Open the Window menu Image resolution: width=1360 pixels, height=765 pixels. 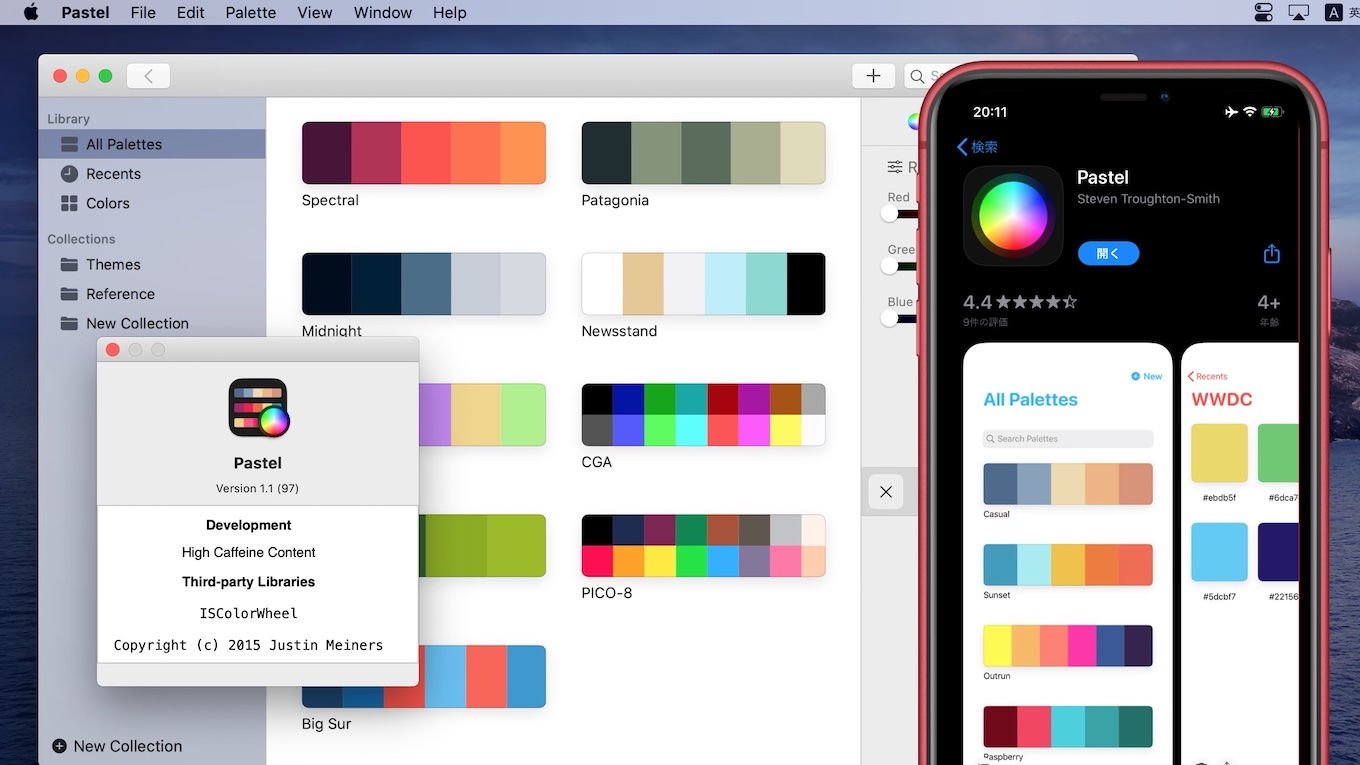click(383, 12)
